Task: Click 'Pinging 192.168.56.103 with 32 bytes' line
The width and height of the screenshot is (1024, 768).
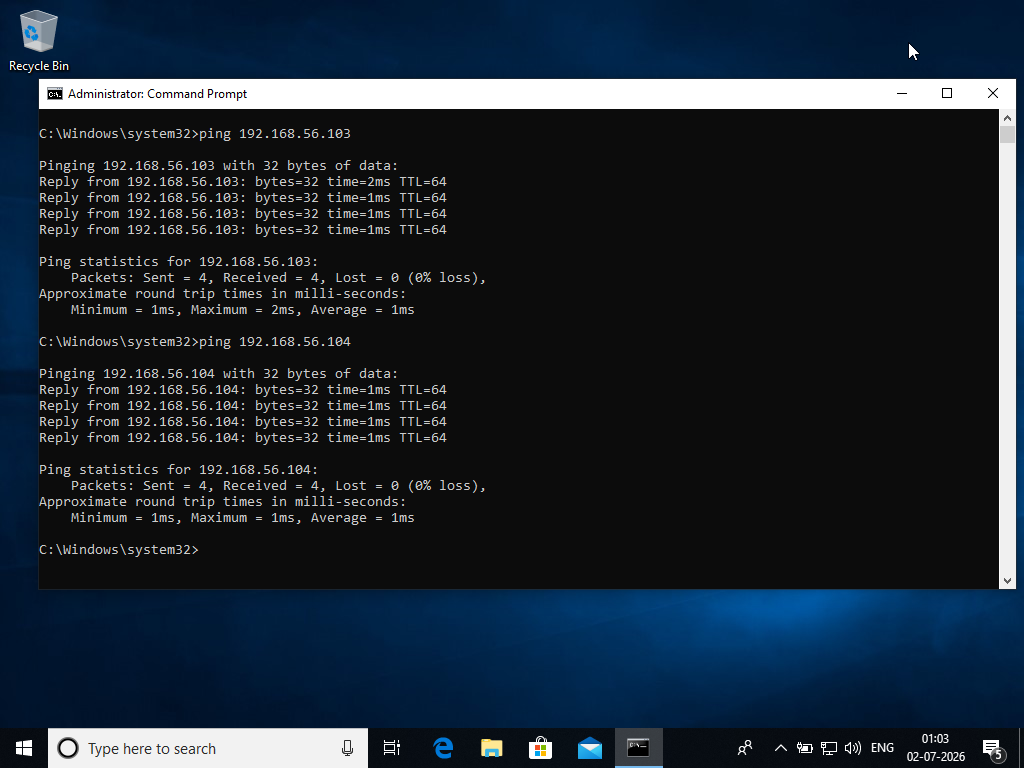Action: click(x=218, y=165)
